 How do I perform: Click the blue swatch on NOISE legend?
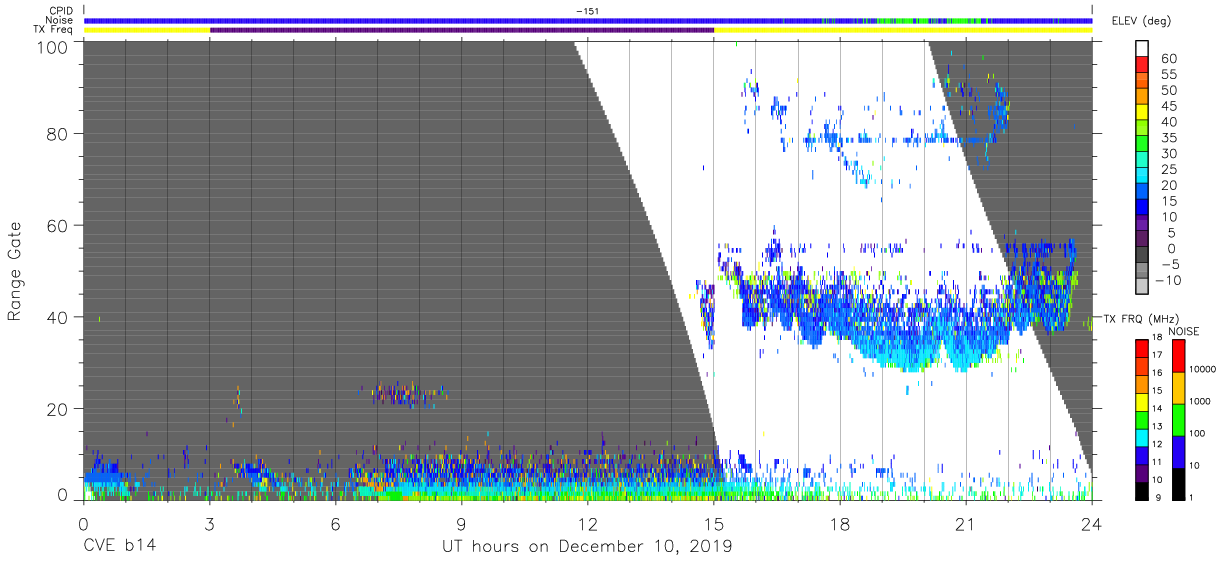(1177, 451)
